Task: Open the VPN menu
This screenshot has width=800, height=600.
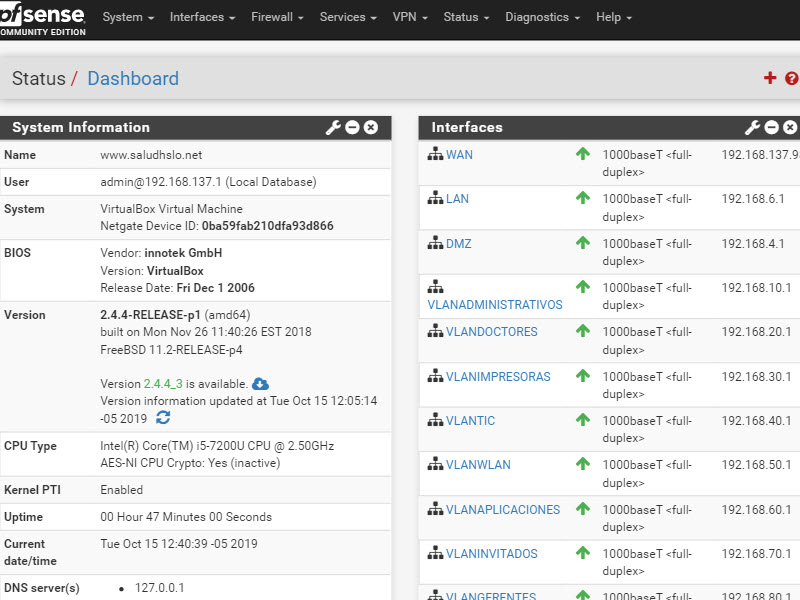Action: click(x=410, y=17)
